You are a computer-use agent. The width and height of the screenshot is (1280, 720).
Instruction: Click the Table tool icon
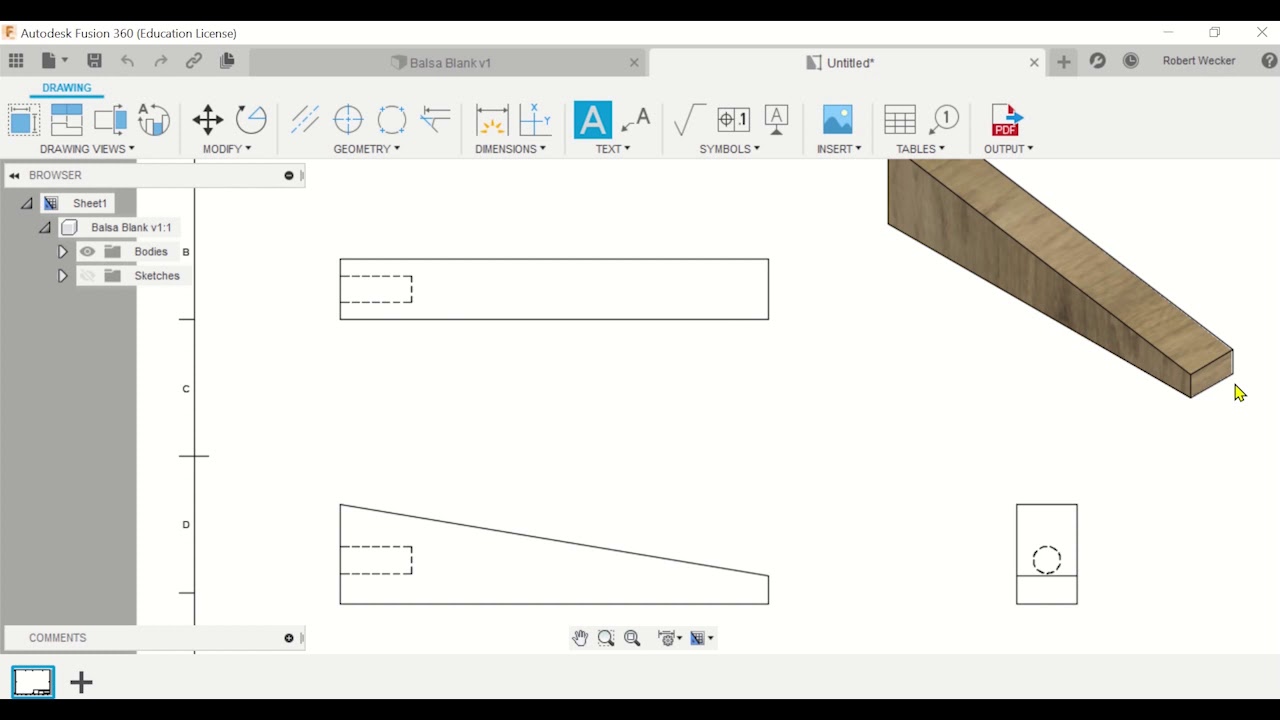click(x=900, y=120)
